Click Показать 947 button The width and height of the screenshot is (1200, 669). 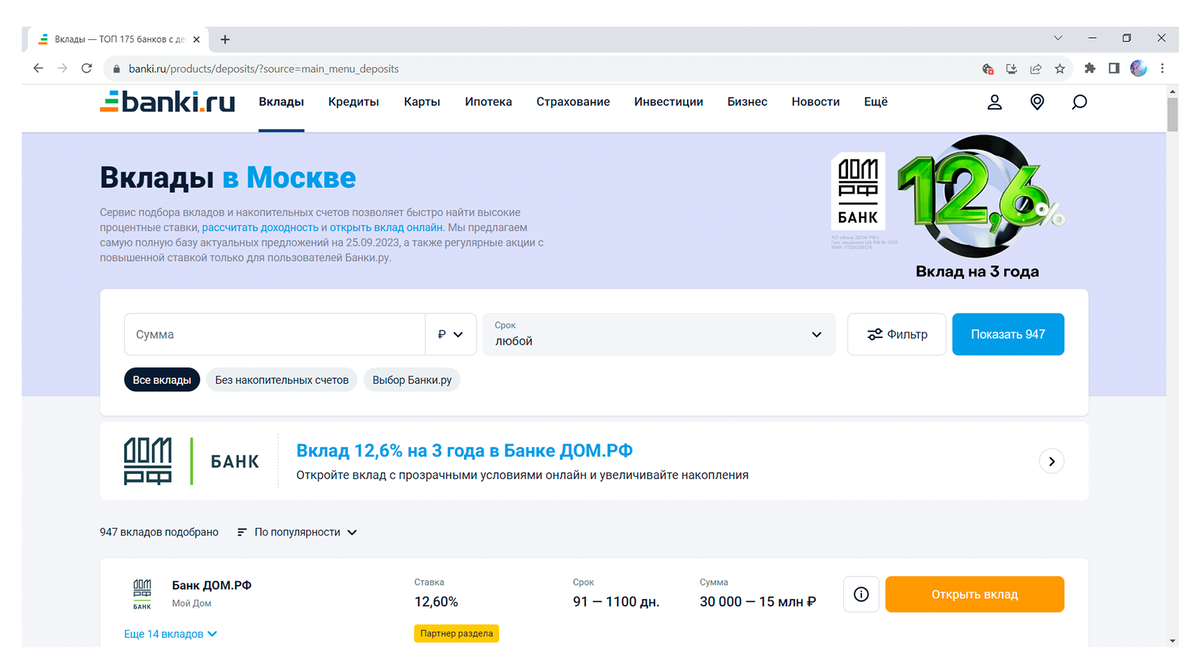(1008, 334)
